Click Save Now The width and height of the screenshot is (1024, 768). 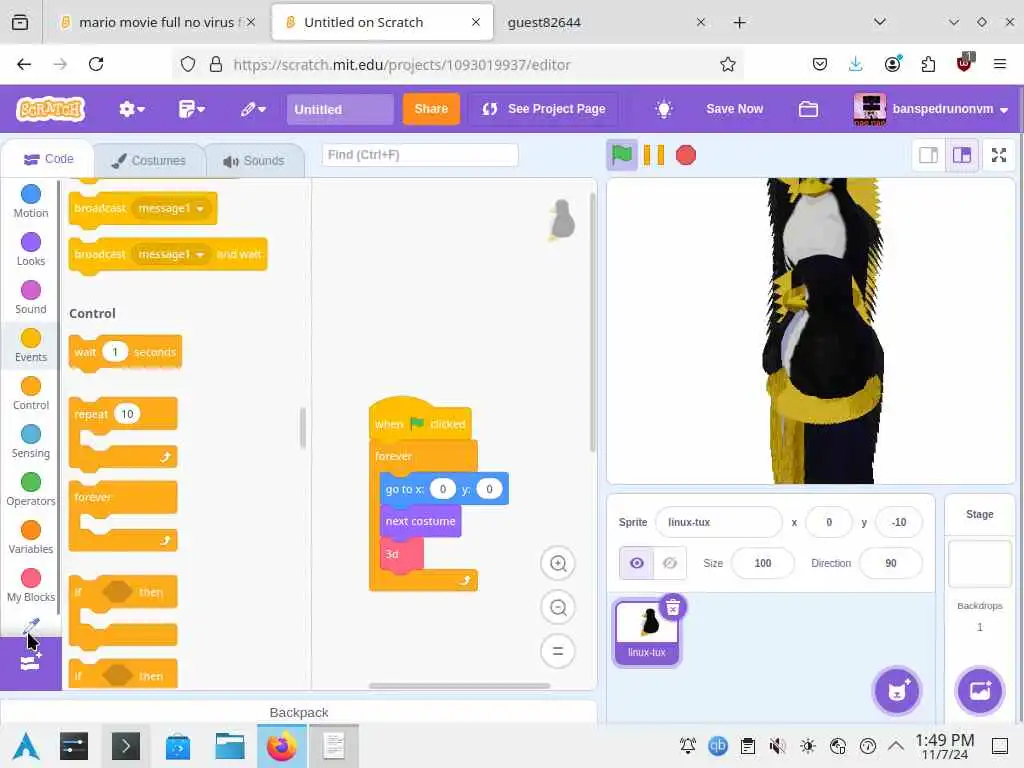pyautogui.click(x=734, y=109)
